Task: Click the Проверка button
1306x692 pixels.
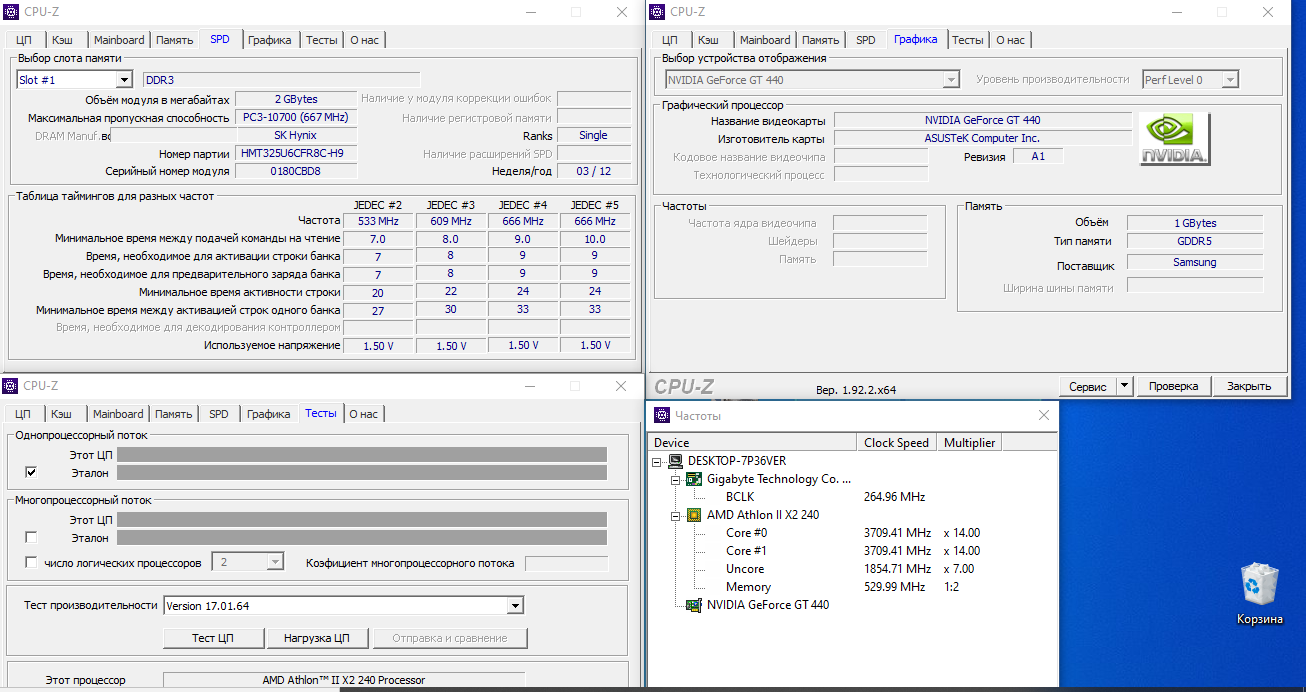Action: coord(1173,386)
